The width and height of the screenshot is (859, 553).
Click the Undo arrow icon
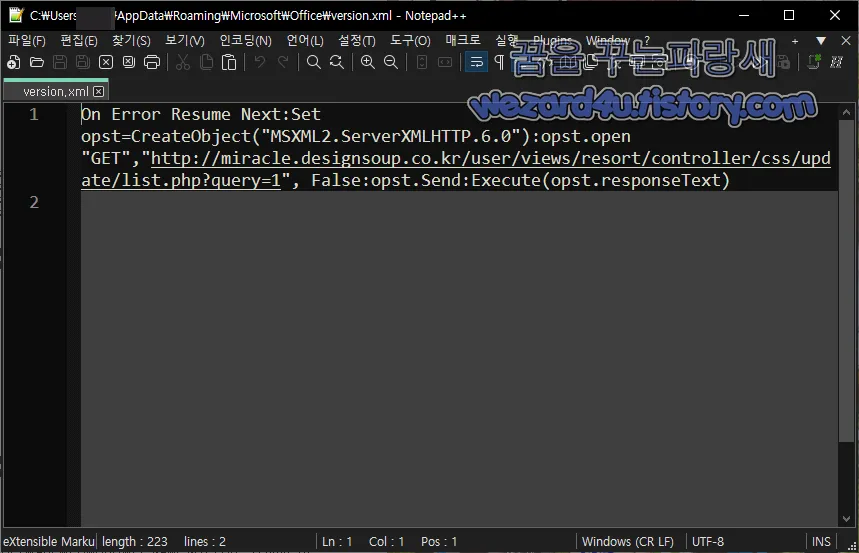click(x=260, y=62)
